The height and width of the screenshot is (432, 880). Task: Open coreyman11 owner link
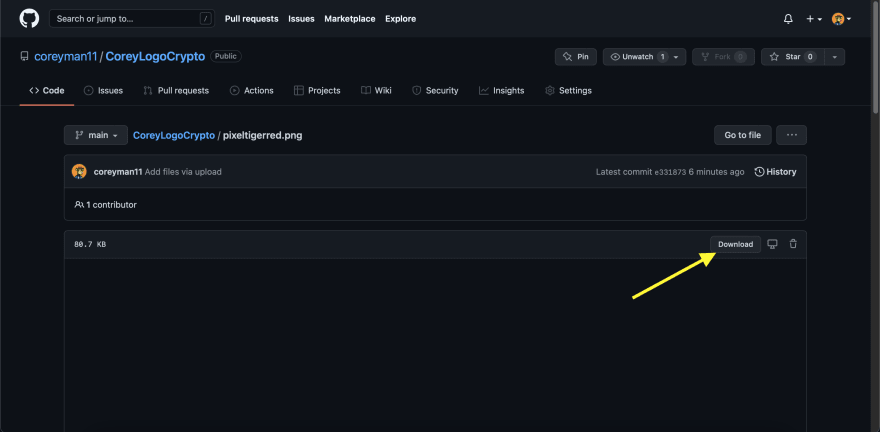click(x=66, y=57)
